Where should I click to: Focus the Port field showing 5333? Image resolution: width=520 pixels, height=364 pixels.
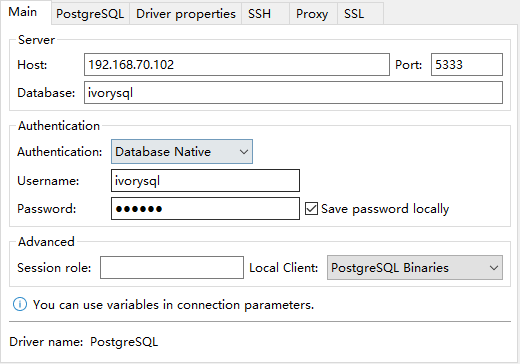point(467,64)
